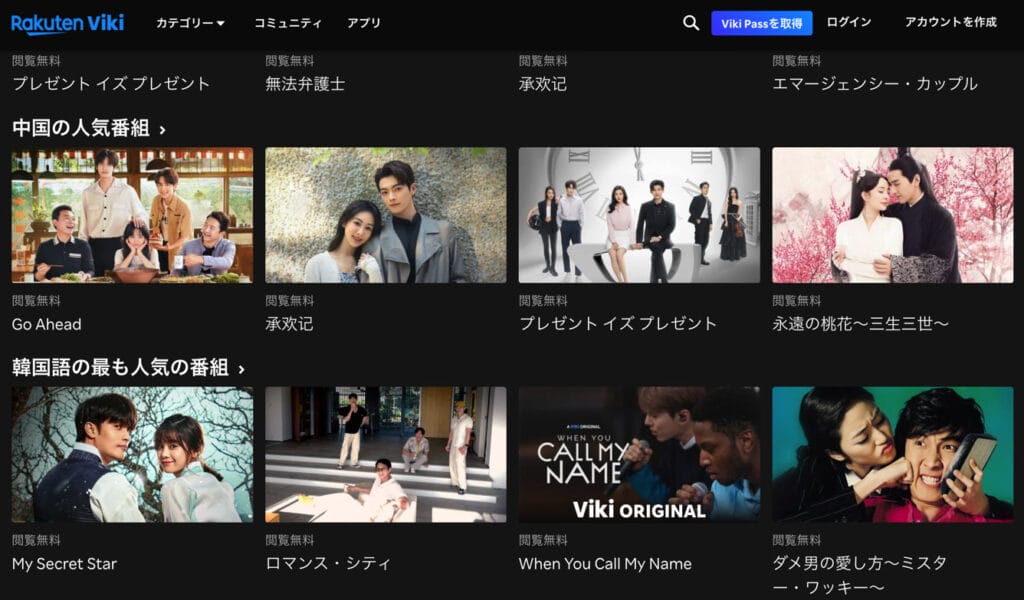Open 韓国語の最も人気の番組 section heading

(120, 368)
